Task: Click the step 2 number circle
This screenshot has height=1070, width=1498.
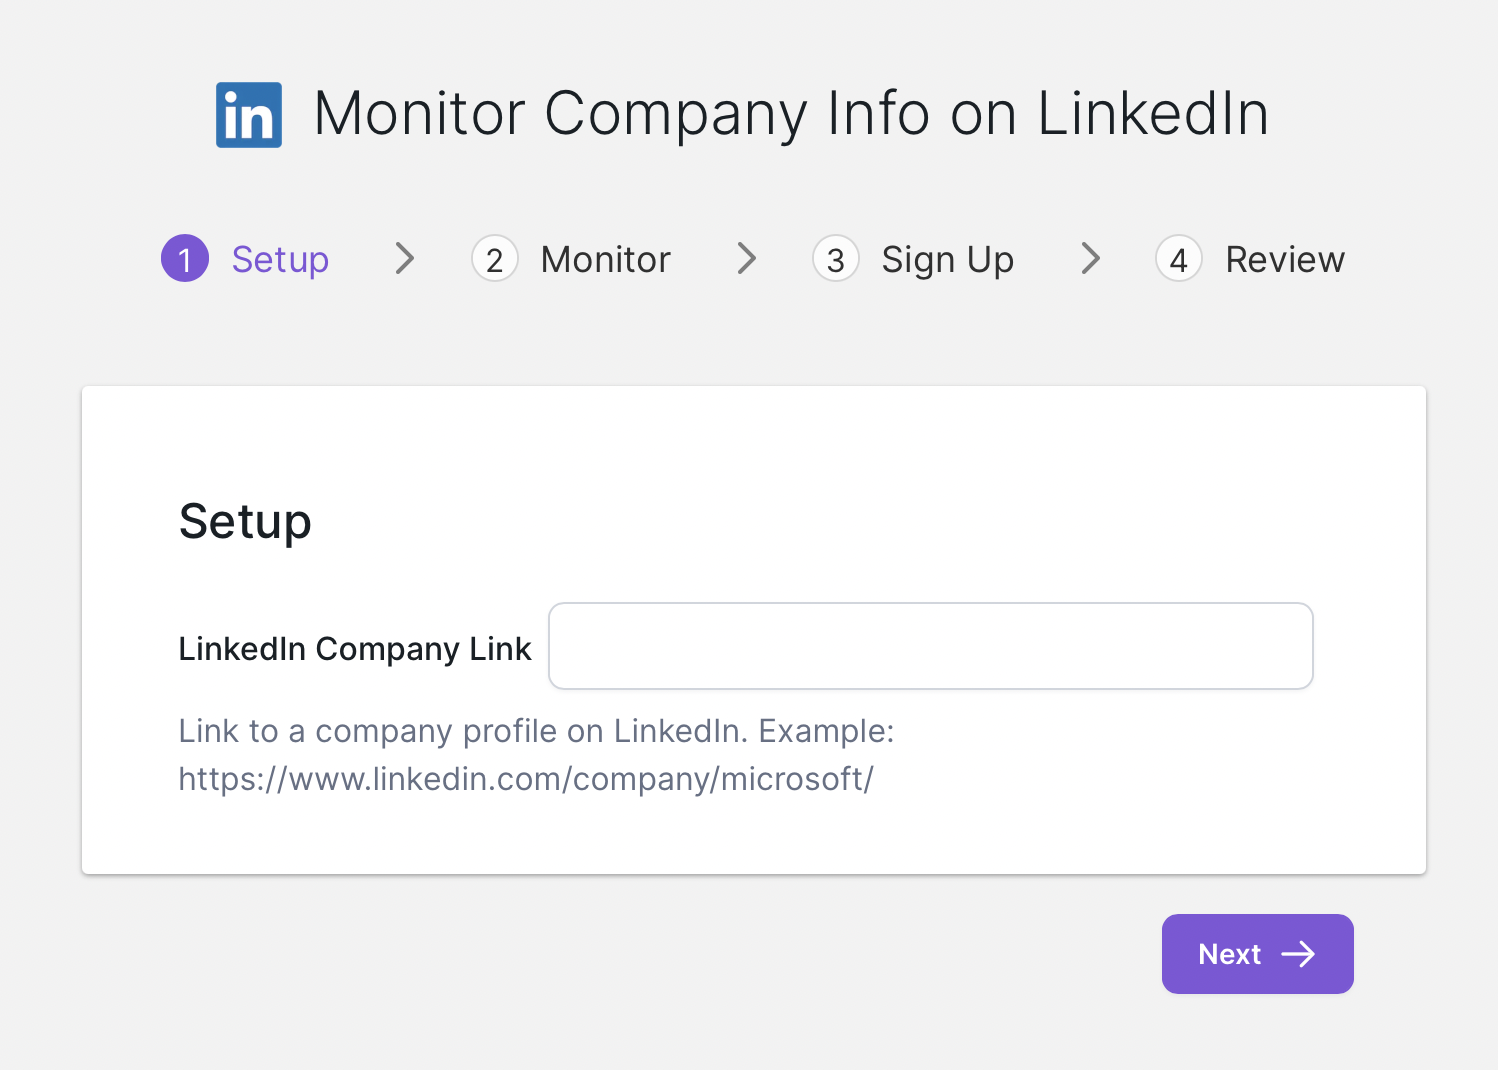Action: (x=494, y=259)
